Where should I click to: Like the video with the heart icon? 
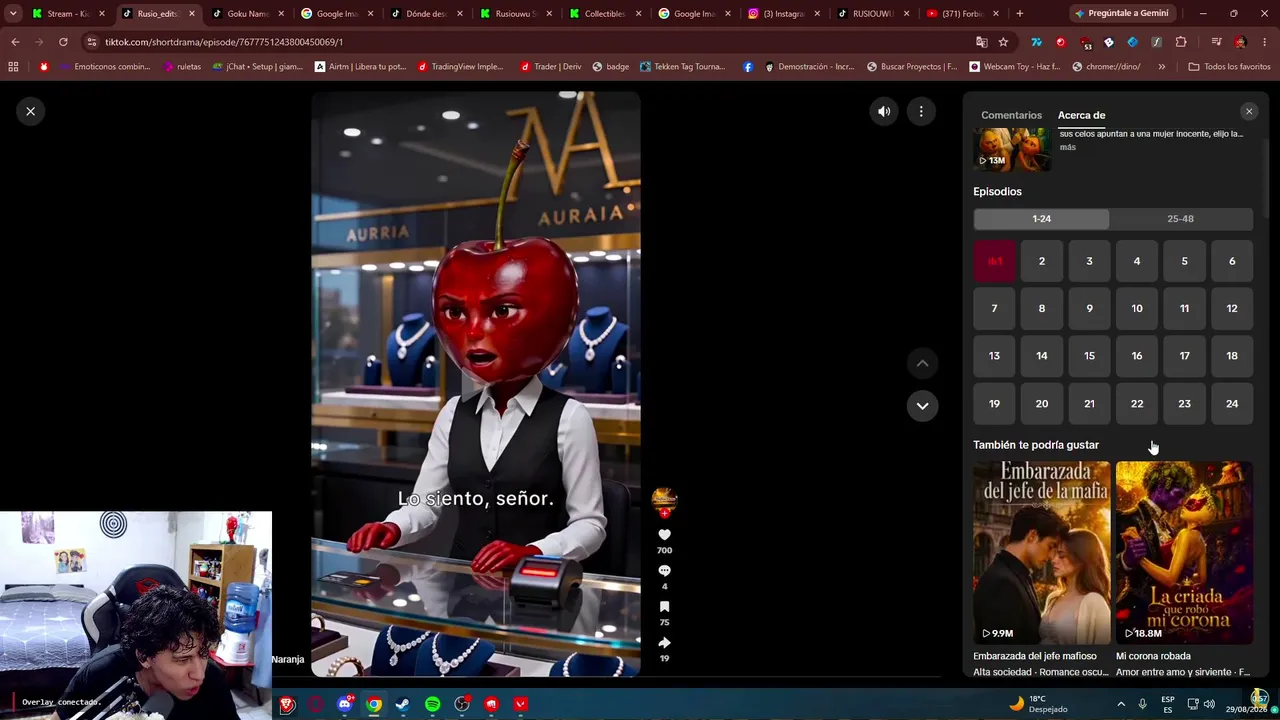(664, 535)
